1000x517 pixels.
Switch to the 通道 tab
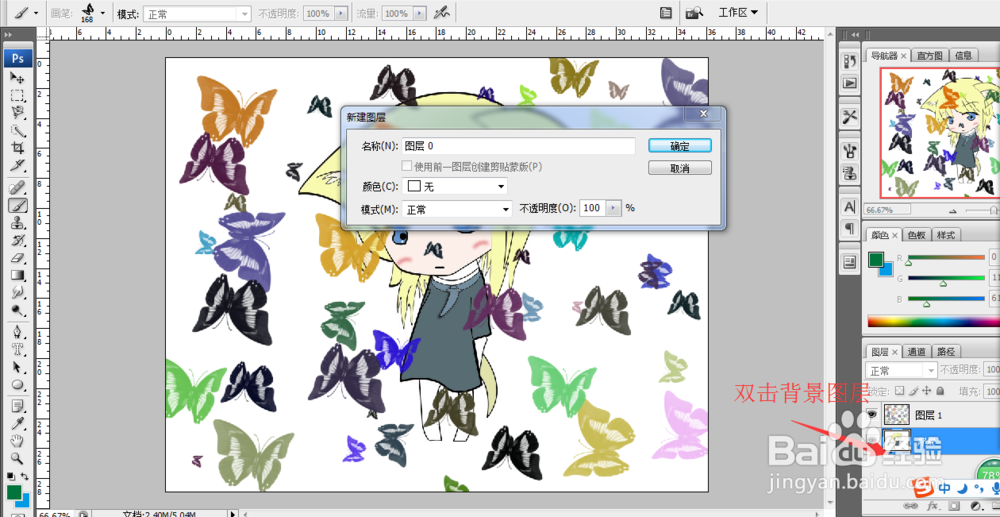[x=916, y=351]
